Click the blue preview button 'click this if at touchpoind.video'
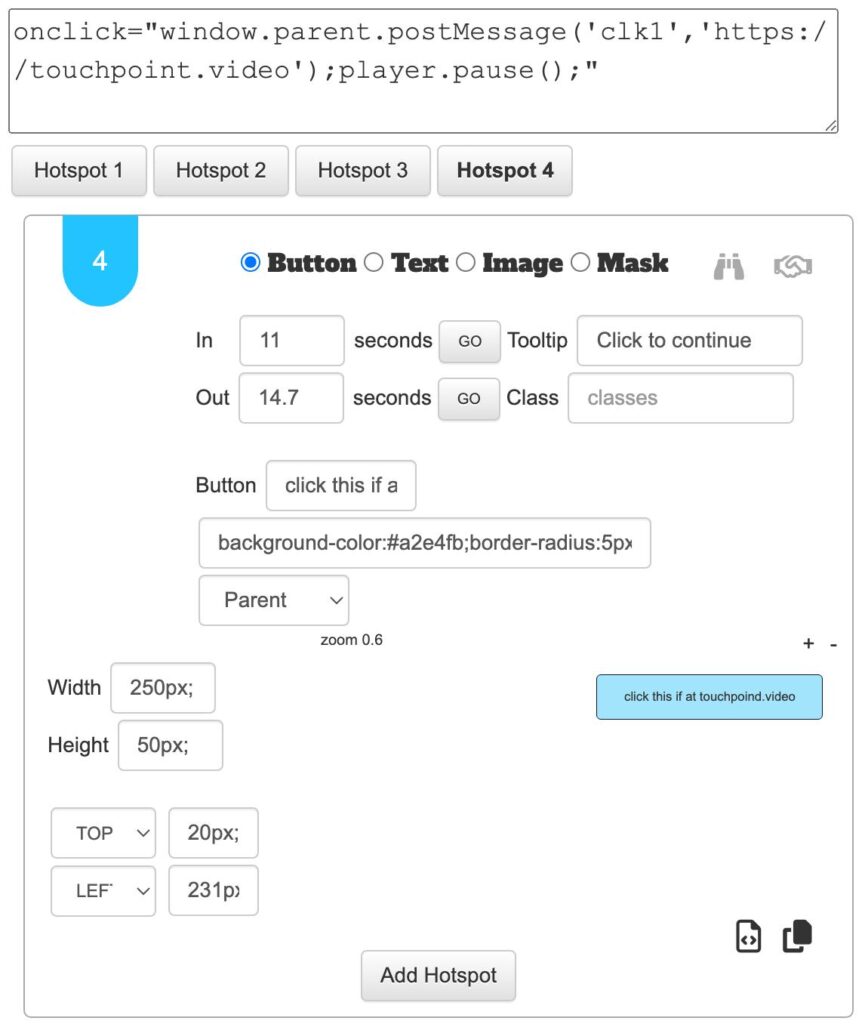This screenshot has height=1024, width=865. 709,697
